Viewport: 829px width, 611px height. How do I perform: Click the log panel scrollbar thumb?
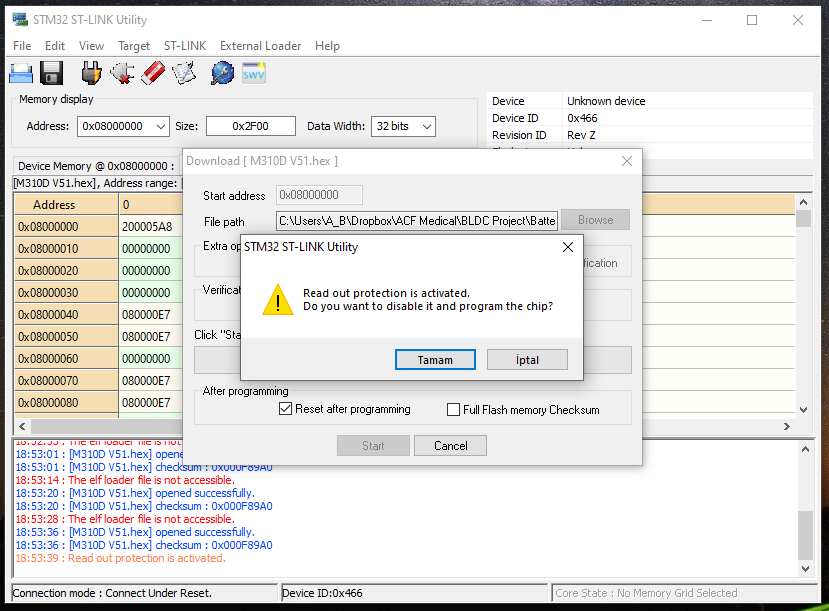pyautogui.click(x=805, y=534)
